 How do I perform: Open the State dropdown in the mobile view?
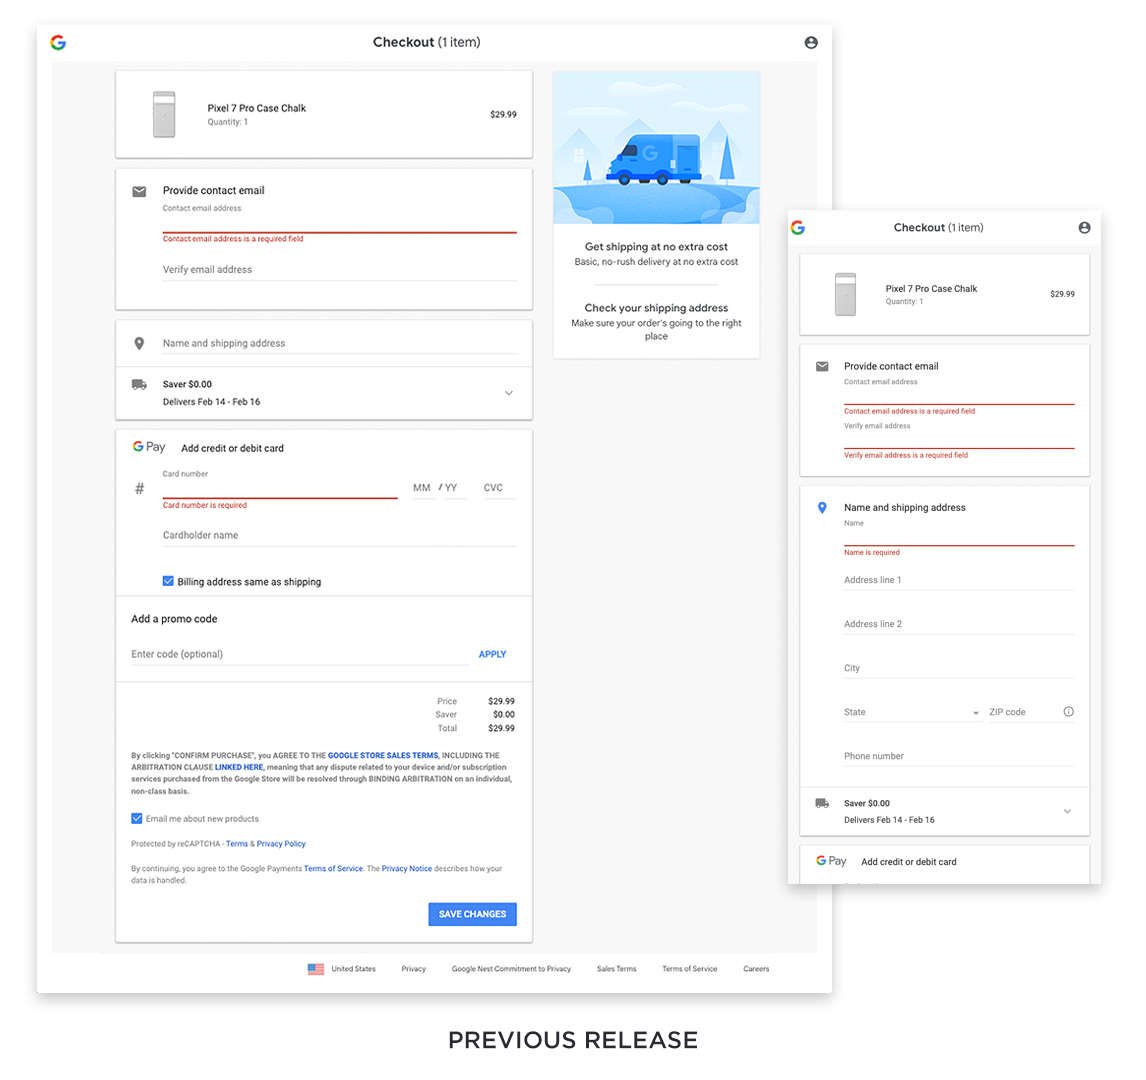pos(911,712)
